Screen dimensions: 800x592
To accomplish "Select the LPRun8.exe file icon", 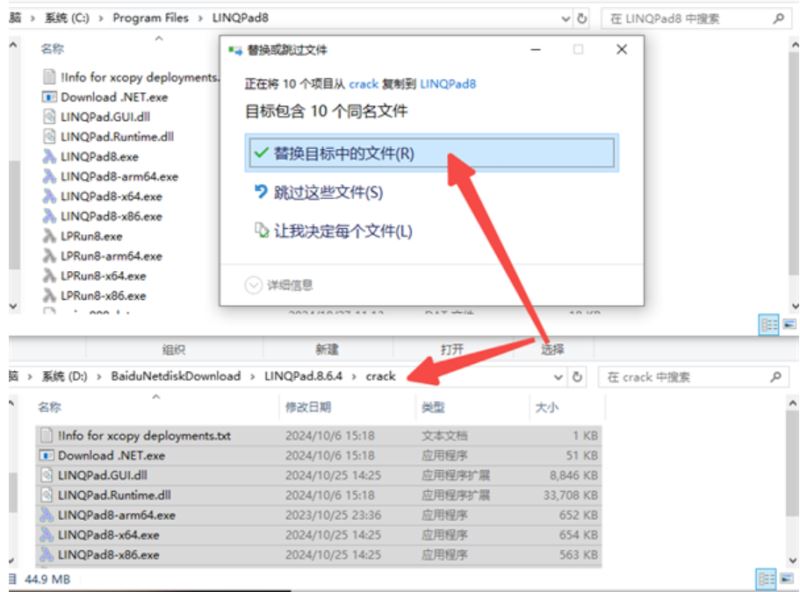I will [x=48, y=236].
